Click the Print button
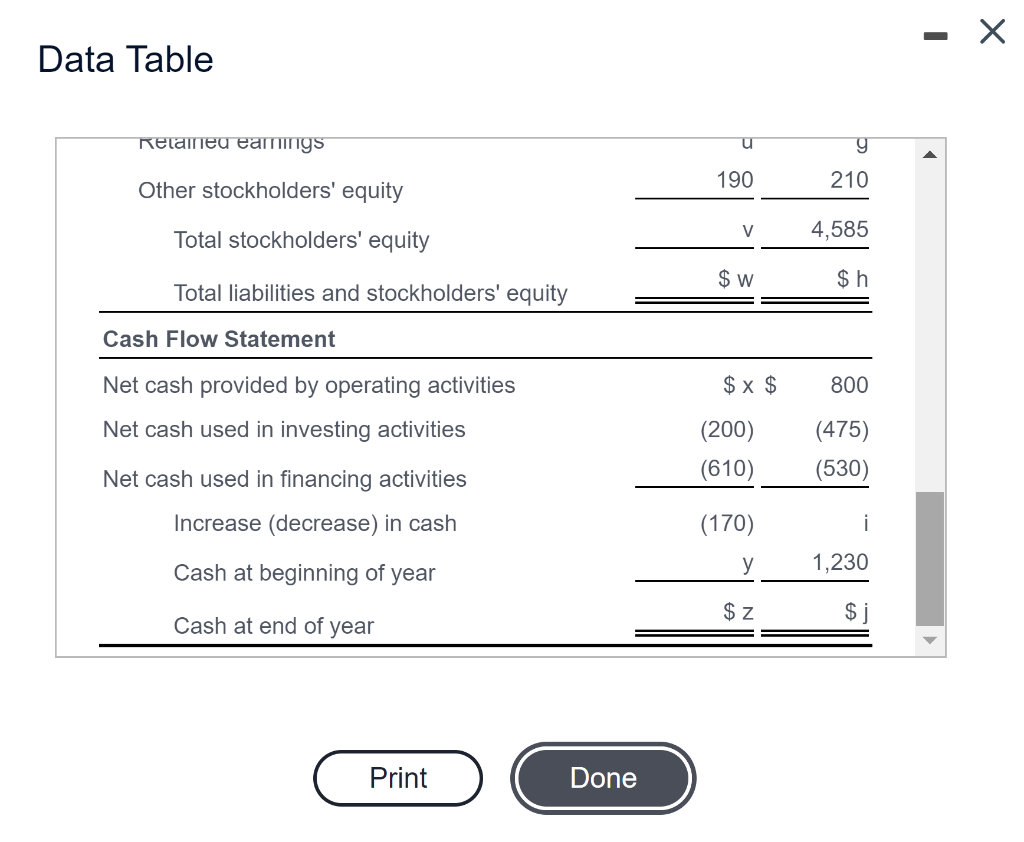The width and height of the screenshot is (1024, 842). tap(398, 778)
